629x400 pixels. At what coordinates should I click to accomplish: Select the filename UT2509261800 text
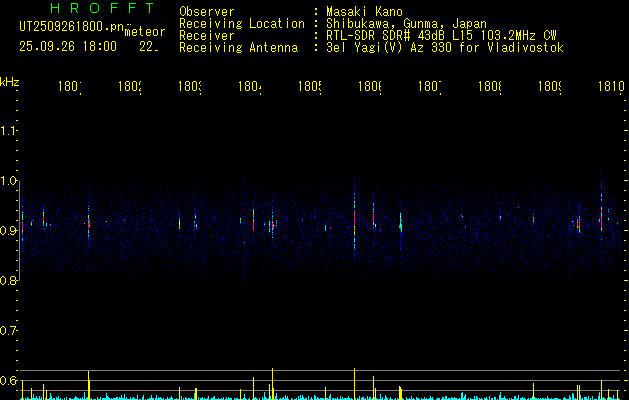pos(72,27)
